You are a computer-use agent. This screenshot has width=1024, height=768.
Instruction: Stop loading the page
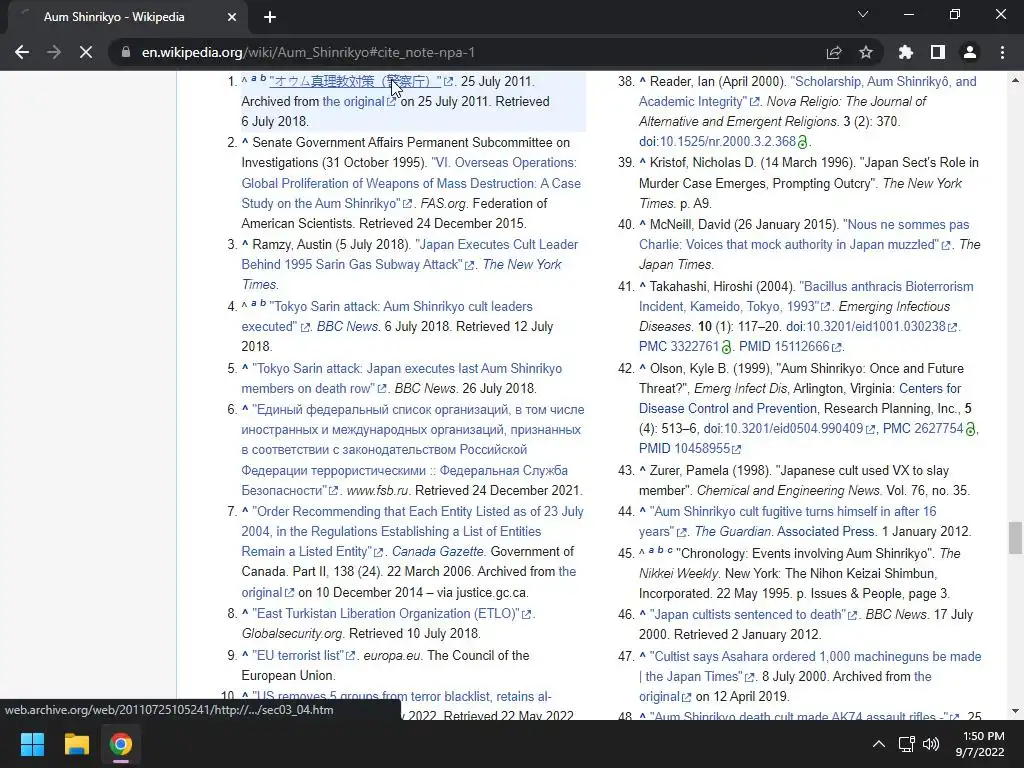(x=86, y=52)
